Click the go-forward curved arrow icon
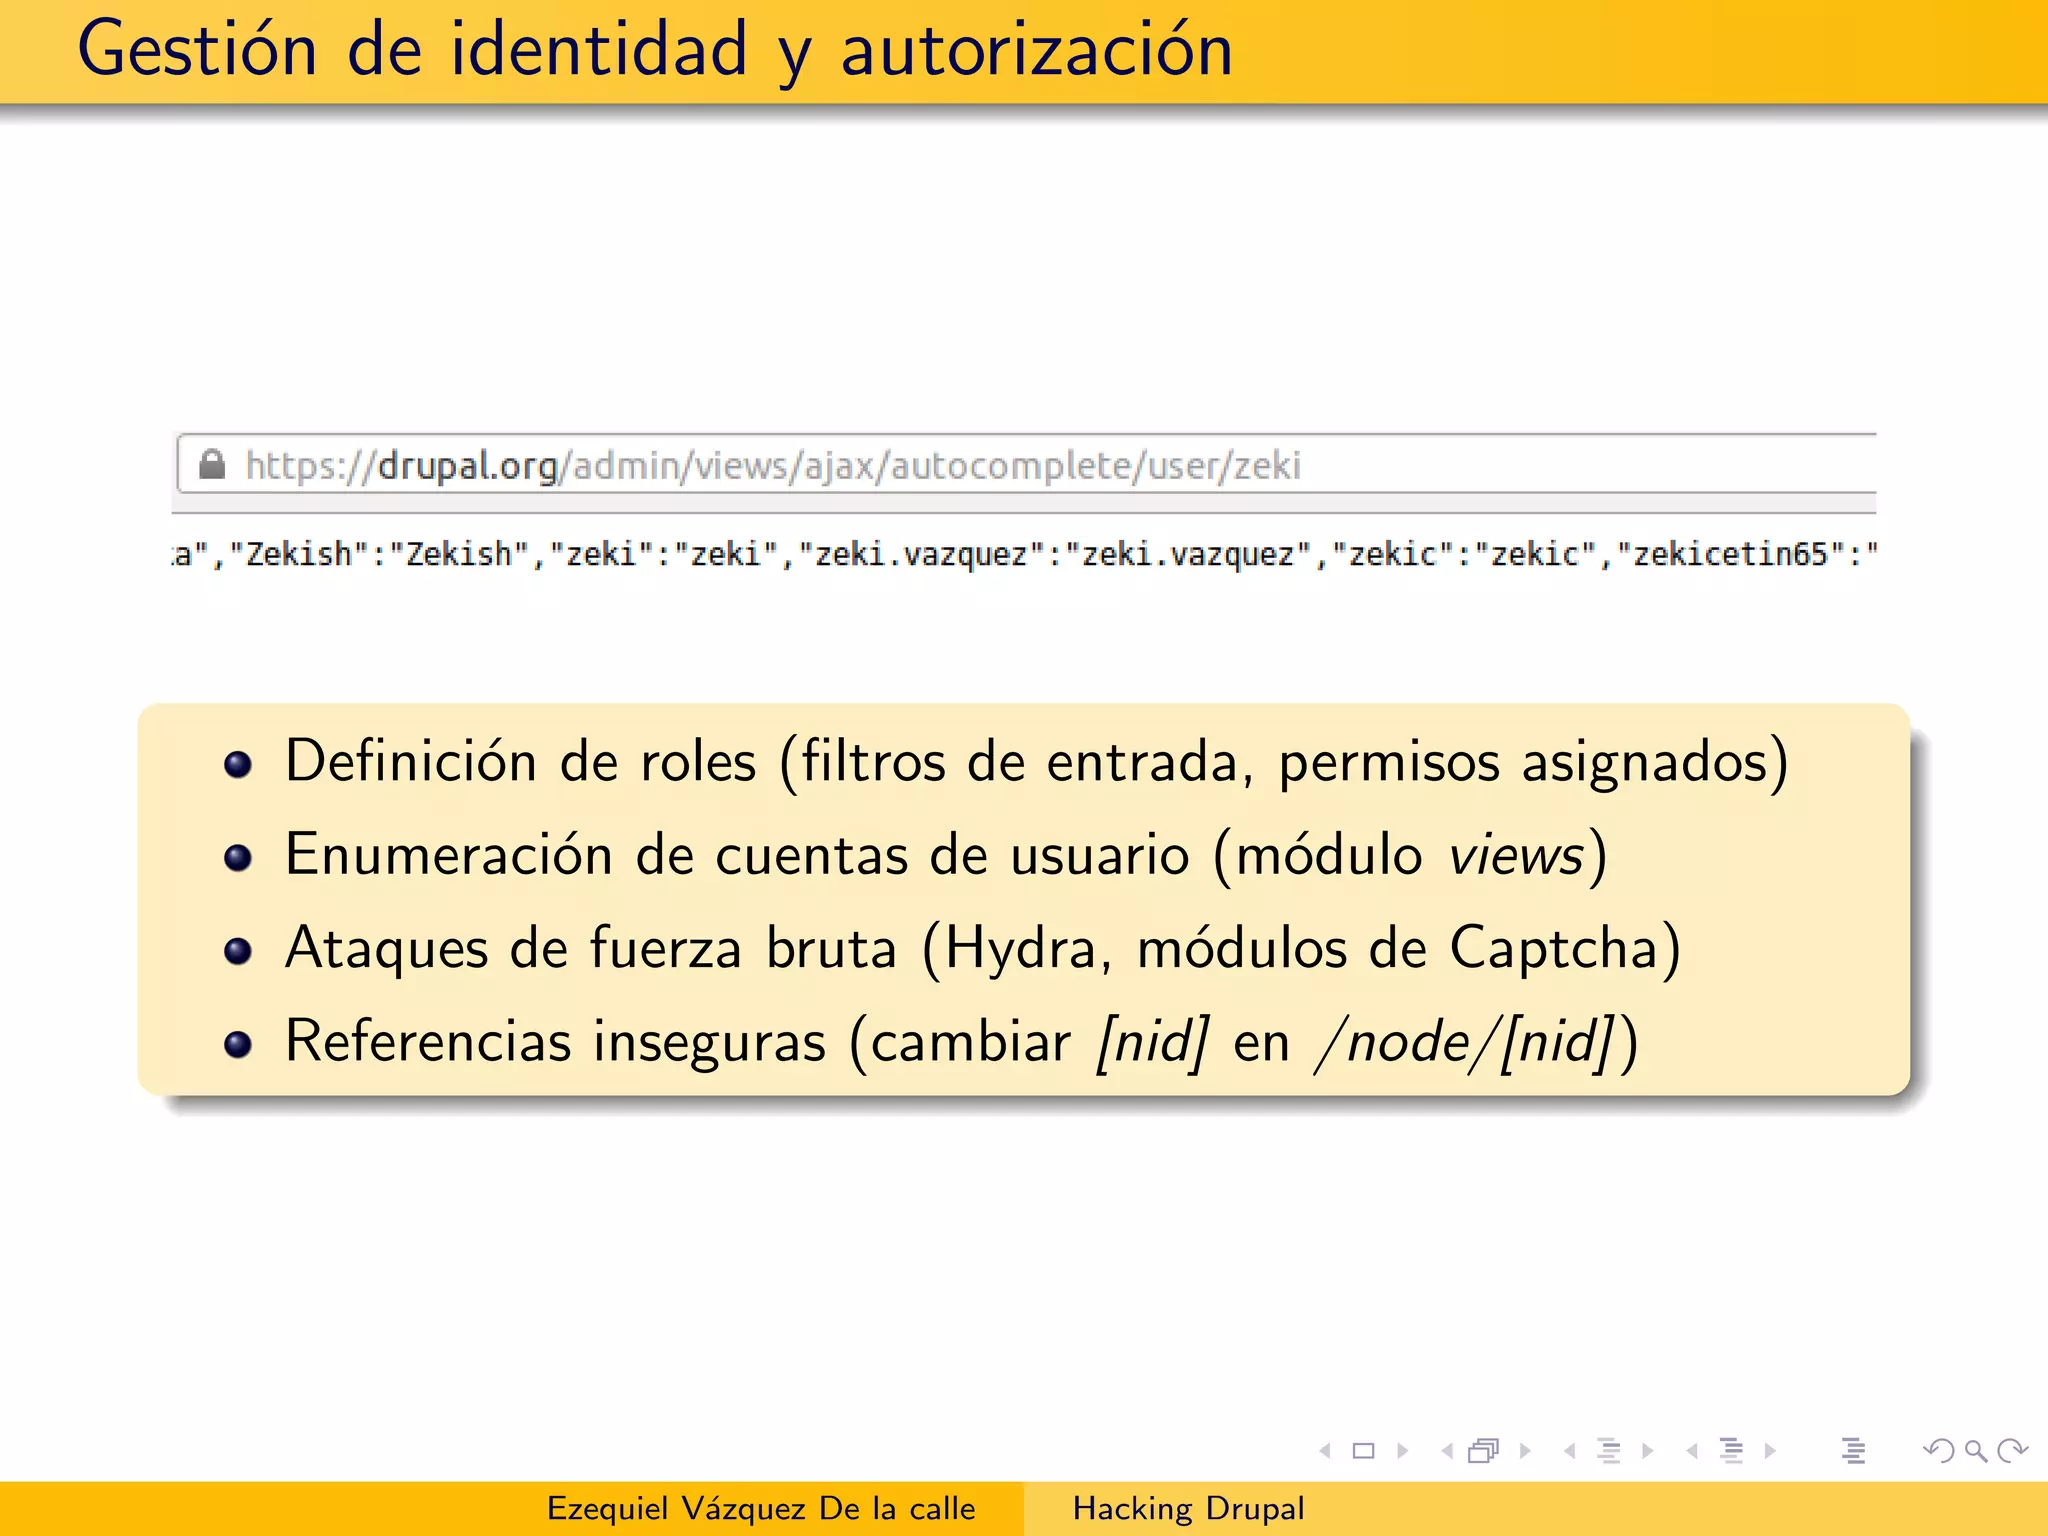Screen dimensions: 2048x1536 [x=2012, y=1451]
